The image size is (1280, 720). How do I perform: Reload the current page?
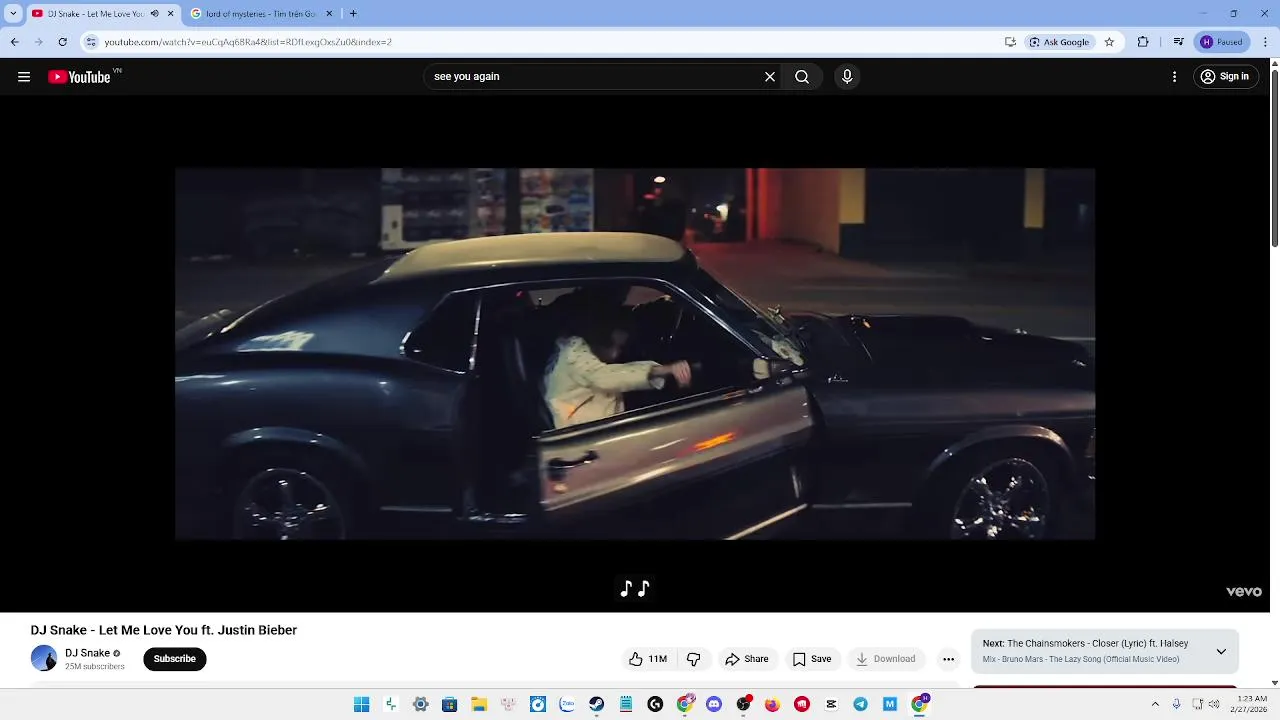coord(62,42)
